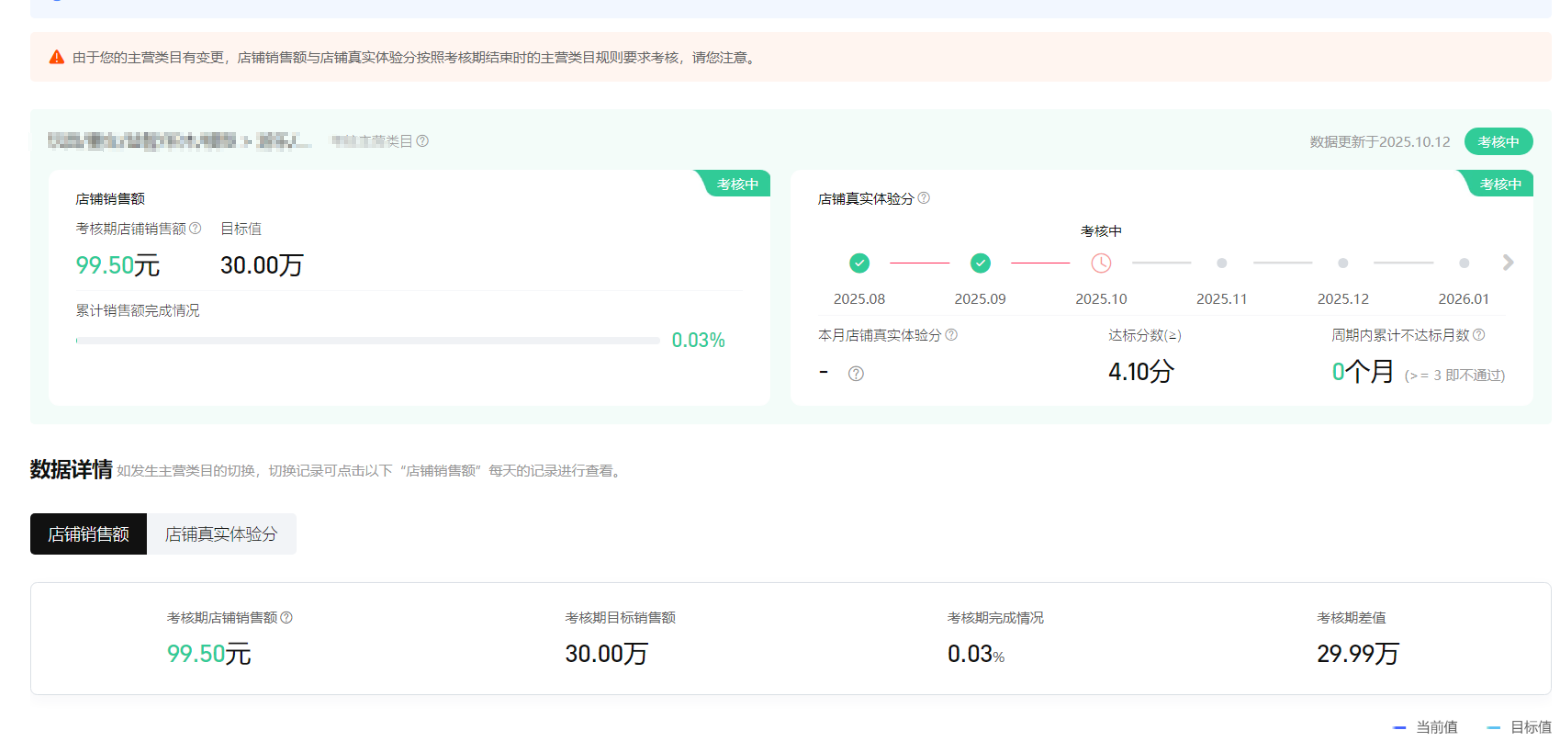Screen dimensions: 1555x743
Task: Click the 2025.10 clock node under assessment
Action: (x=1101, y=263)
